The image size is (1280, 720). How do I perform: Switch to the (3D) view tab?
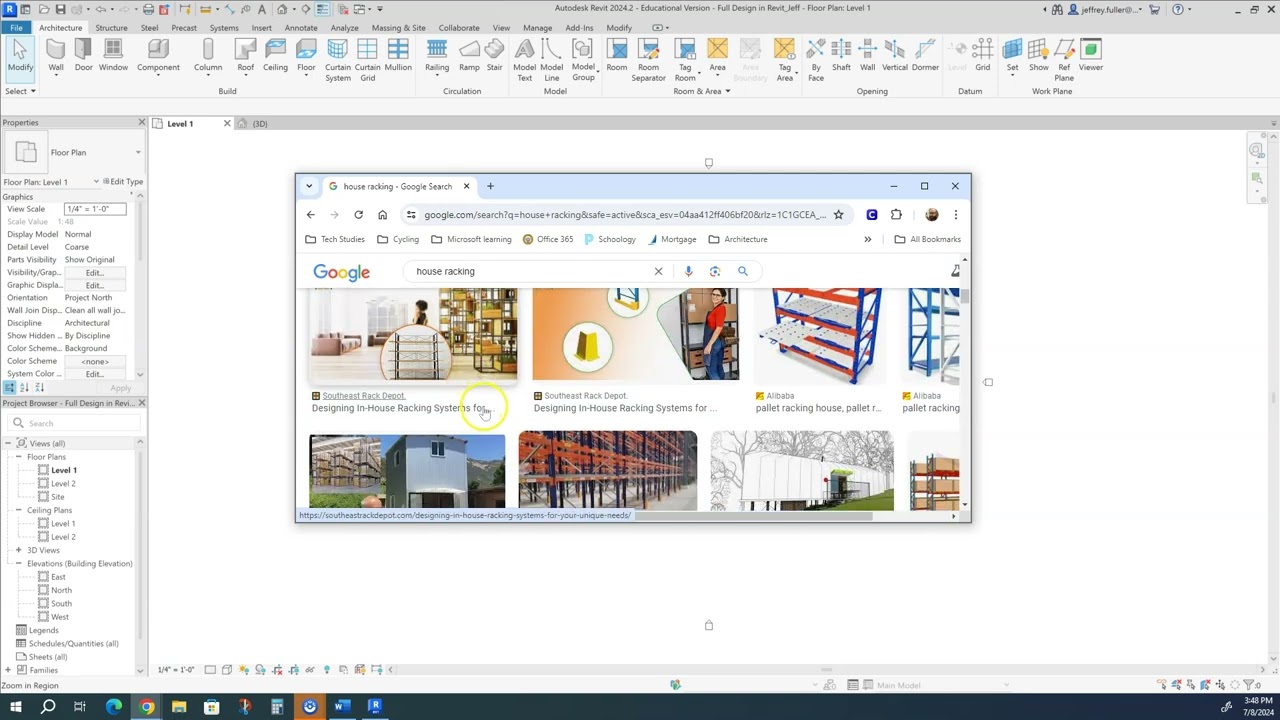pos(260,124)
